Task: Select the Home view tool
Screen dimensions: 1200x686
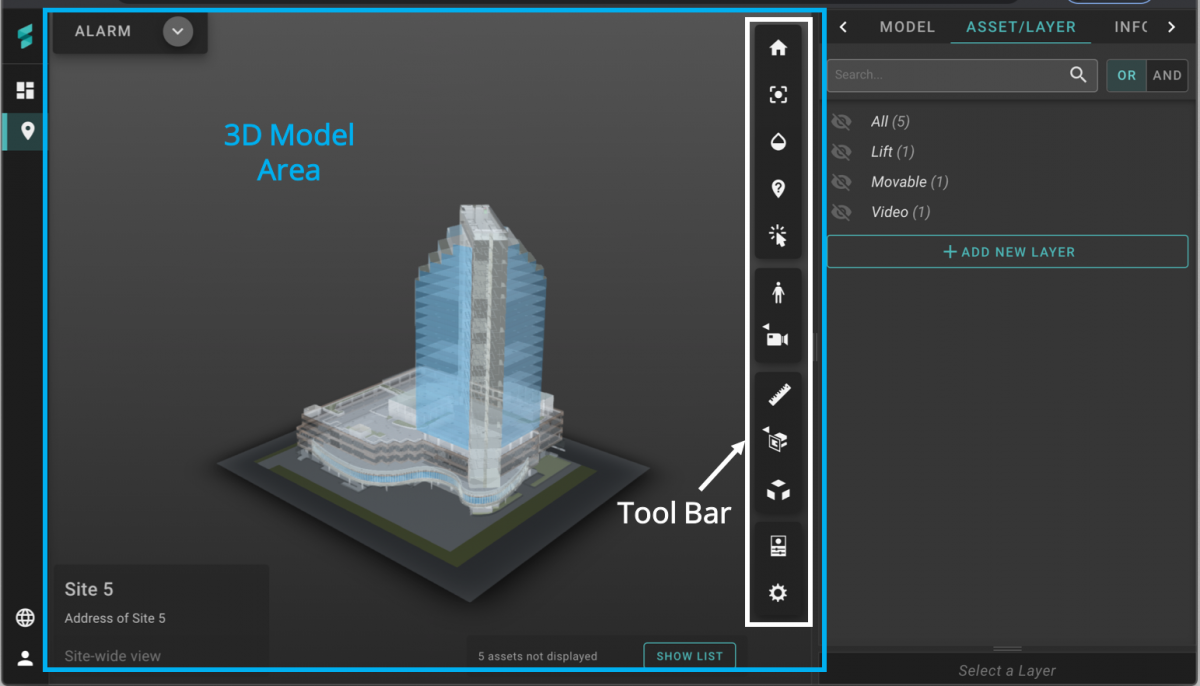Action: 778,47
